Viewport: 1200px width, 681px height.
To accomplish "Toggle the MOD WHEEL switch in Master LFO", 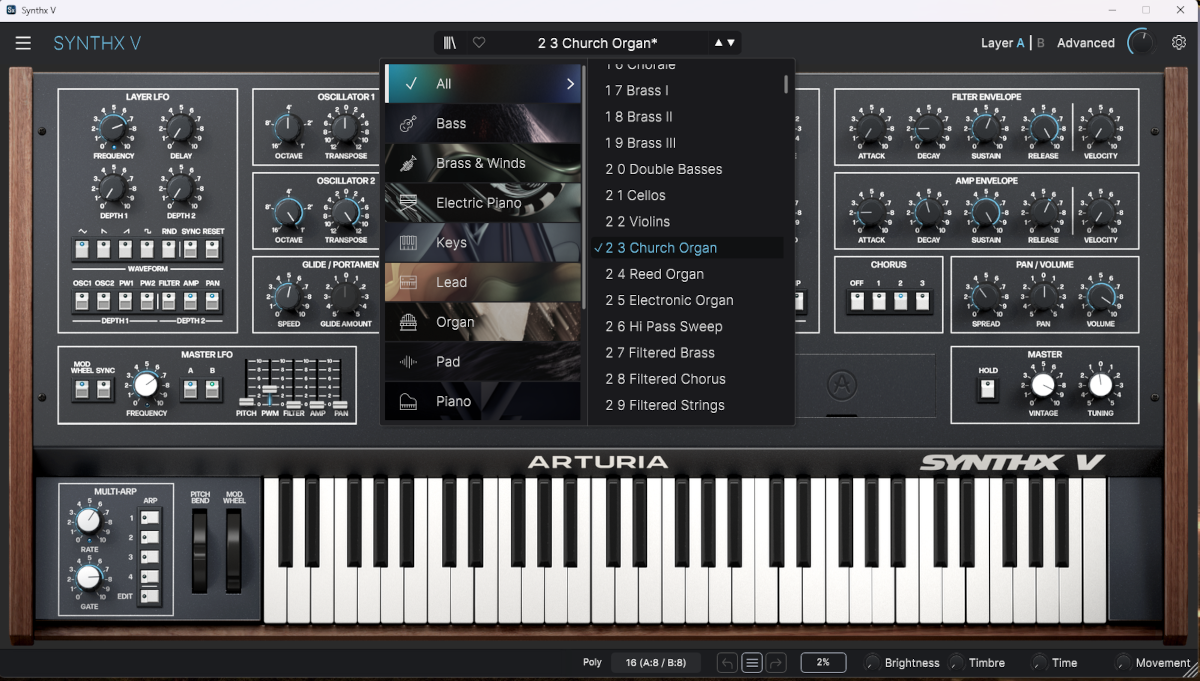I will pos(82,390).
